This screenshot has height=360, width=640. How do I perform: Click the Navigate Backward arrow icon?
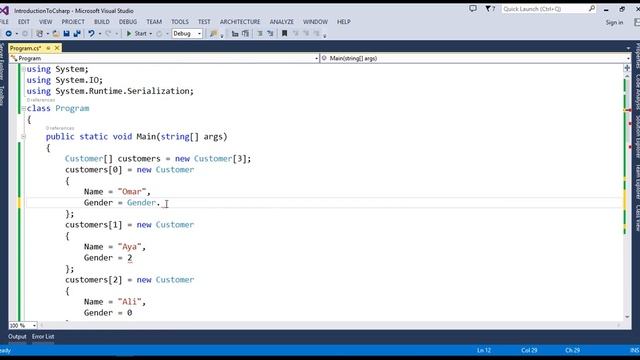click(8, 33)
